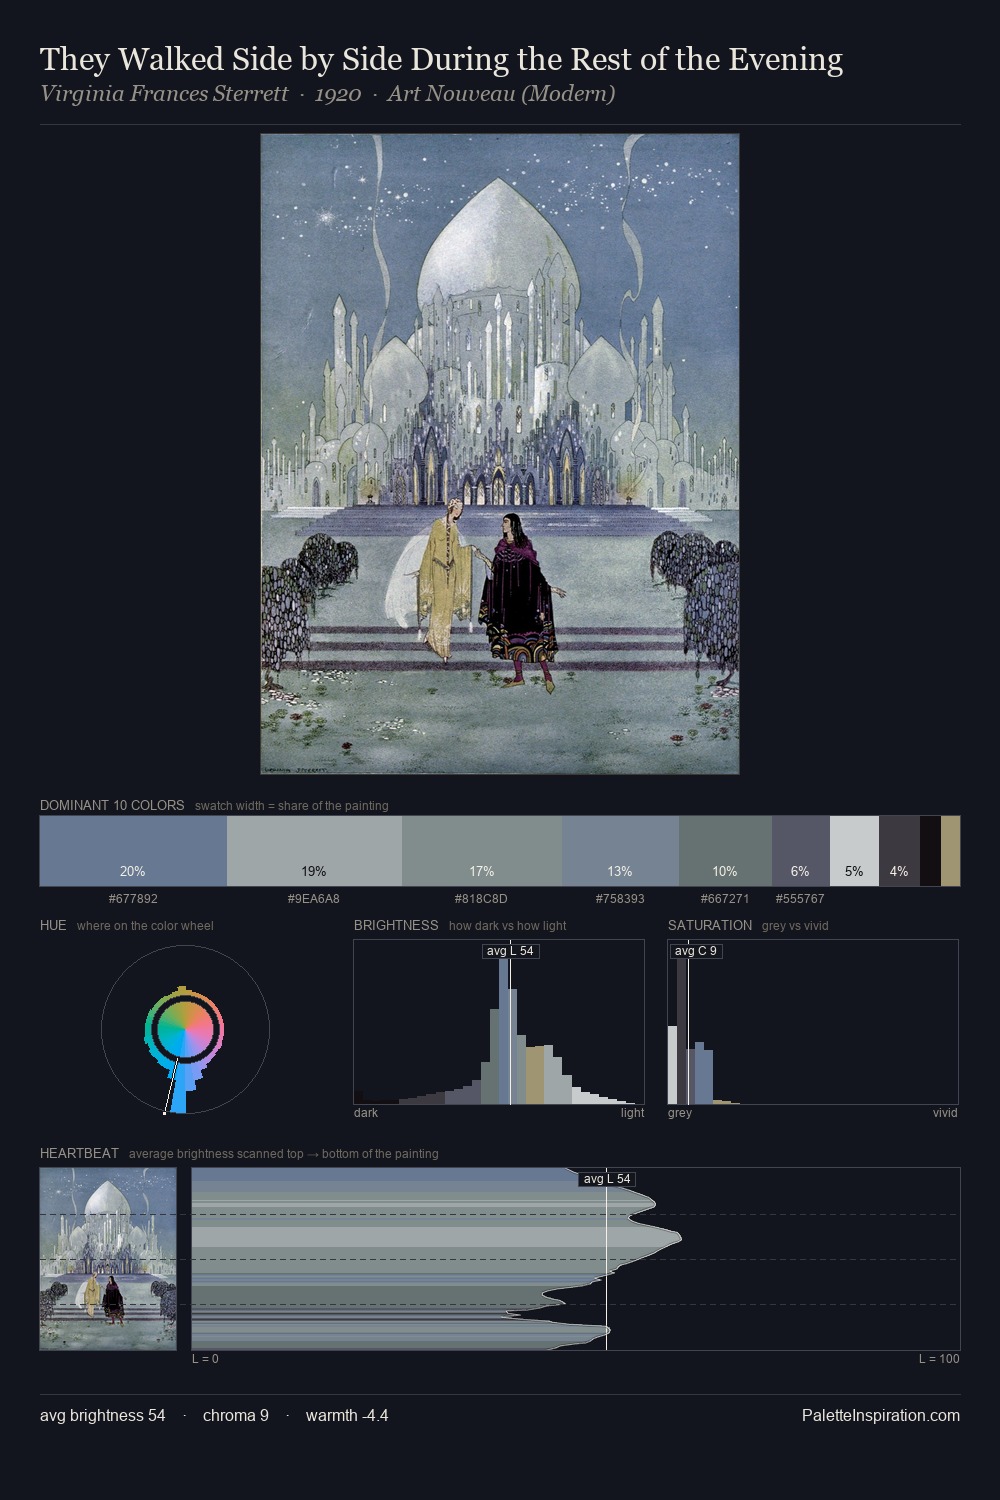Click the avg C 9 label

coord(696,951)
